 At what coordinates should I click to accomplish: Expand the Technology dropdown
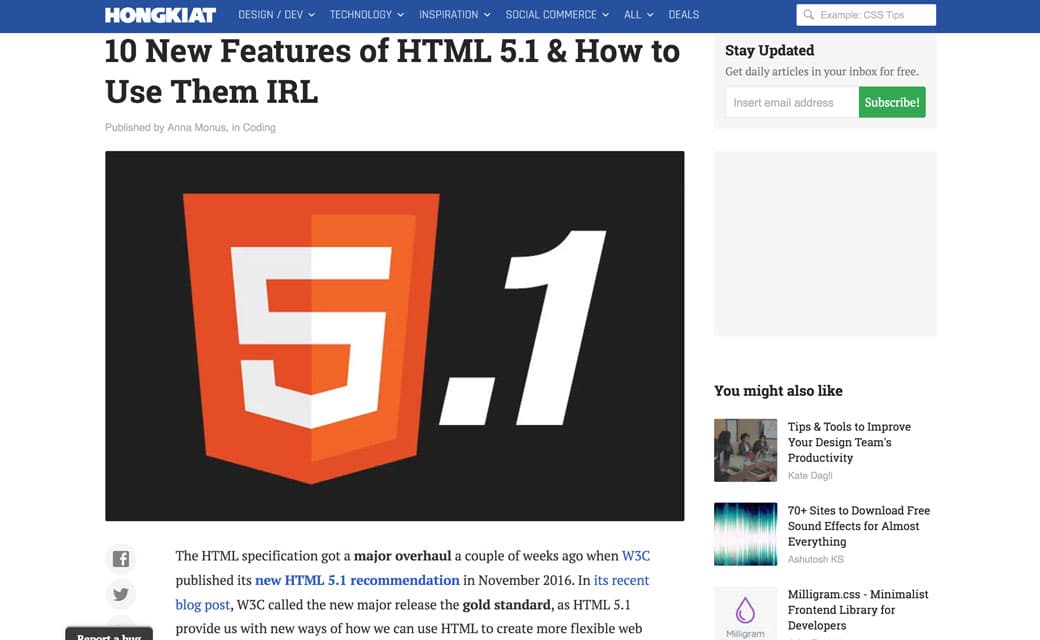367,15
